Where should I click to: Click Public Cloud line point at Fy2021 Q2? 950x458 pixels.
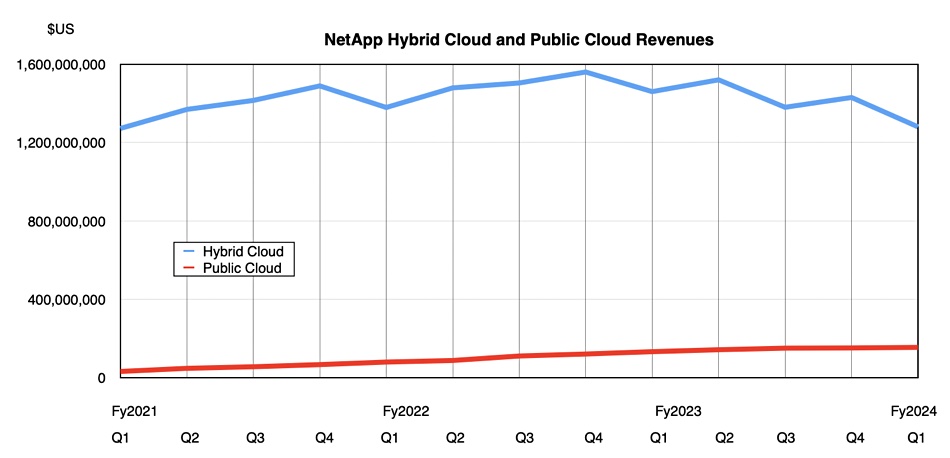(187, 368)
